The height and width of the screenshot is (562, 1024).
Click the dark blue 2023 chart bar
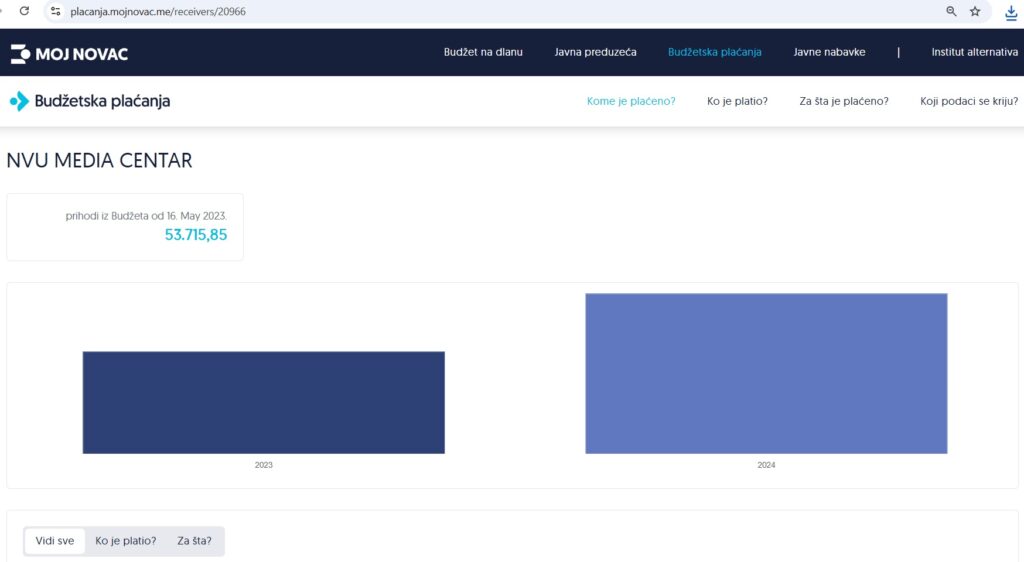[x=263, y=402]
